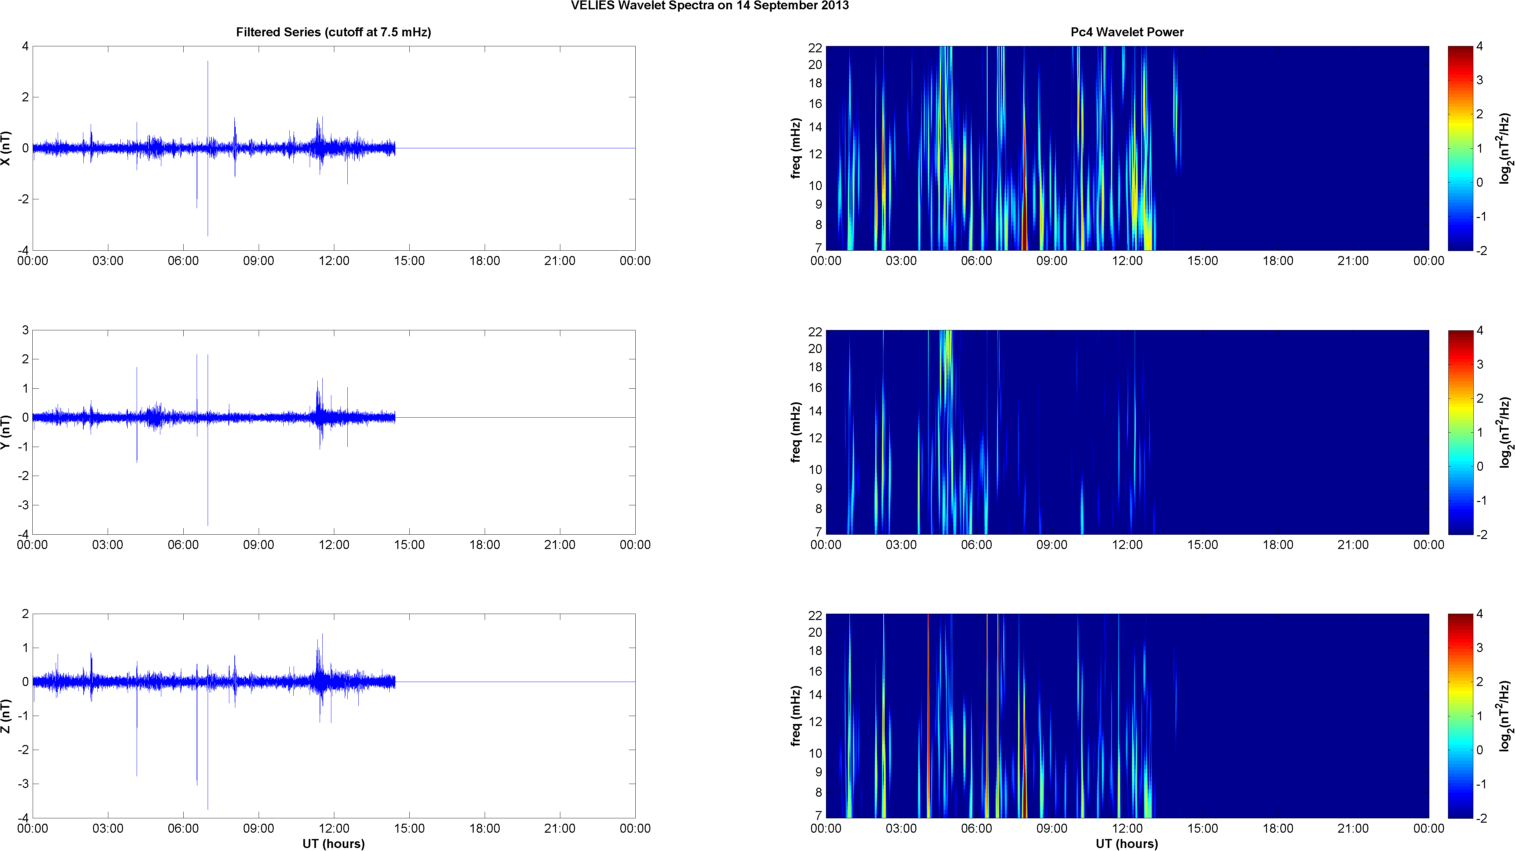The height and width of the screenshot is (851, 1515).
Task: Click the VELIES Wavelet Spectra main title
Action: (x=709, y=6)
